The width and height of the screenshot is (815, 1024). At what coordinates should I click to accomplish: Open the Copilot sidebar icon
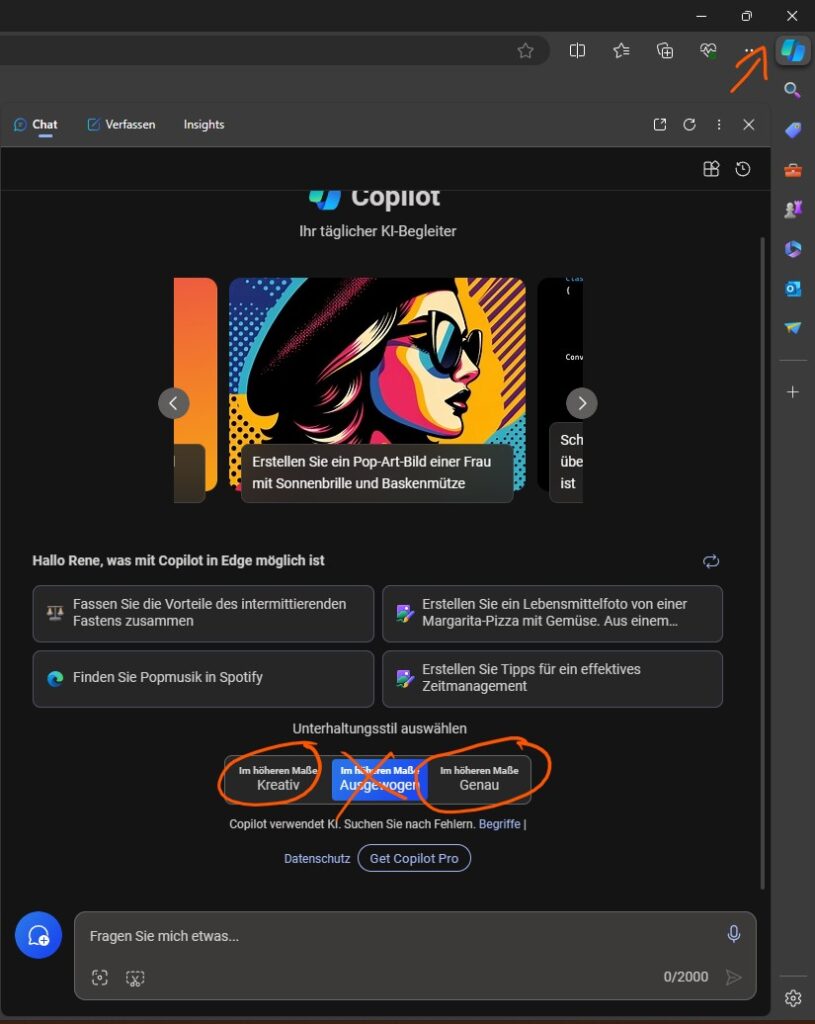coord(793,50)
